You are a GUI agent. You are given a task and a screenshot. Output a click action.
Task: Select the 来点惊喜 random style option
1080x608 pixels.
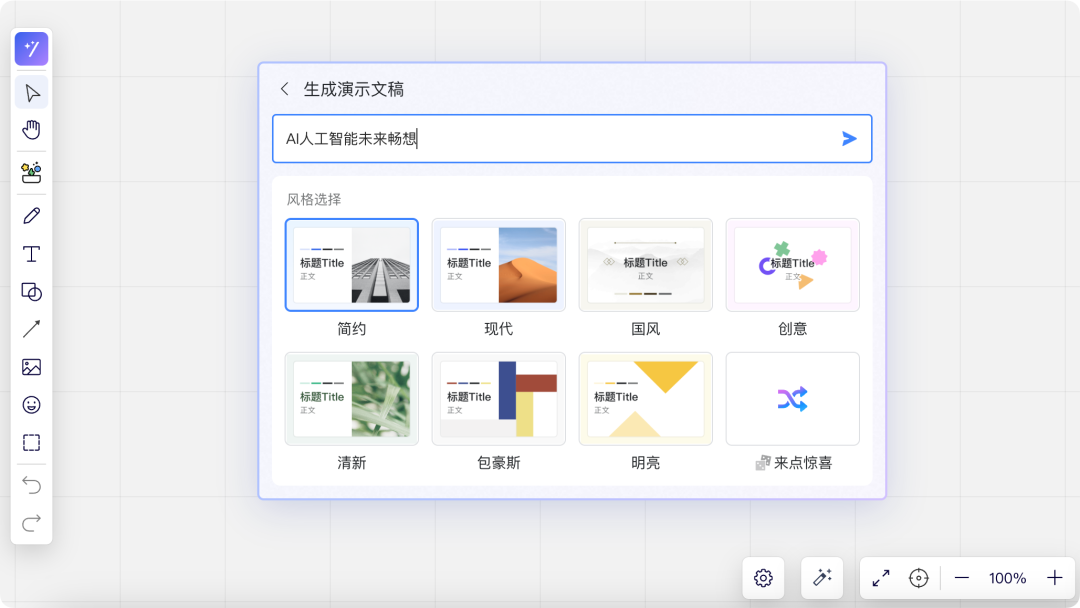[792, 399]
